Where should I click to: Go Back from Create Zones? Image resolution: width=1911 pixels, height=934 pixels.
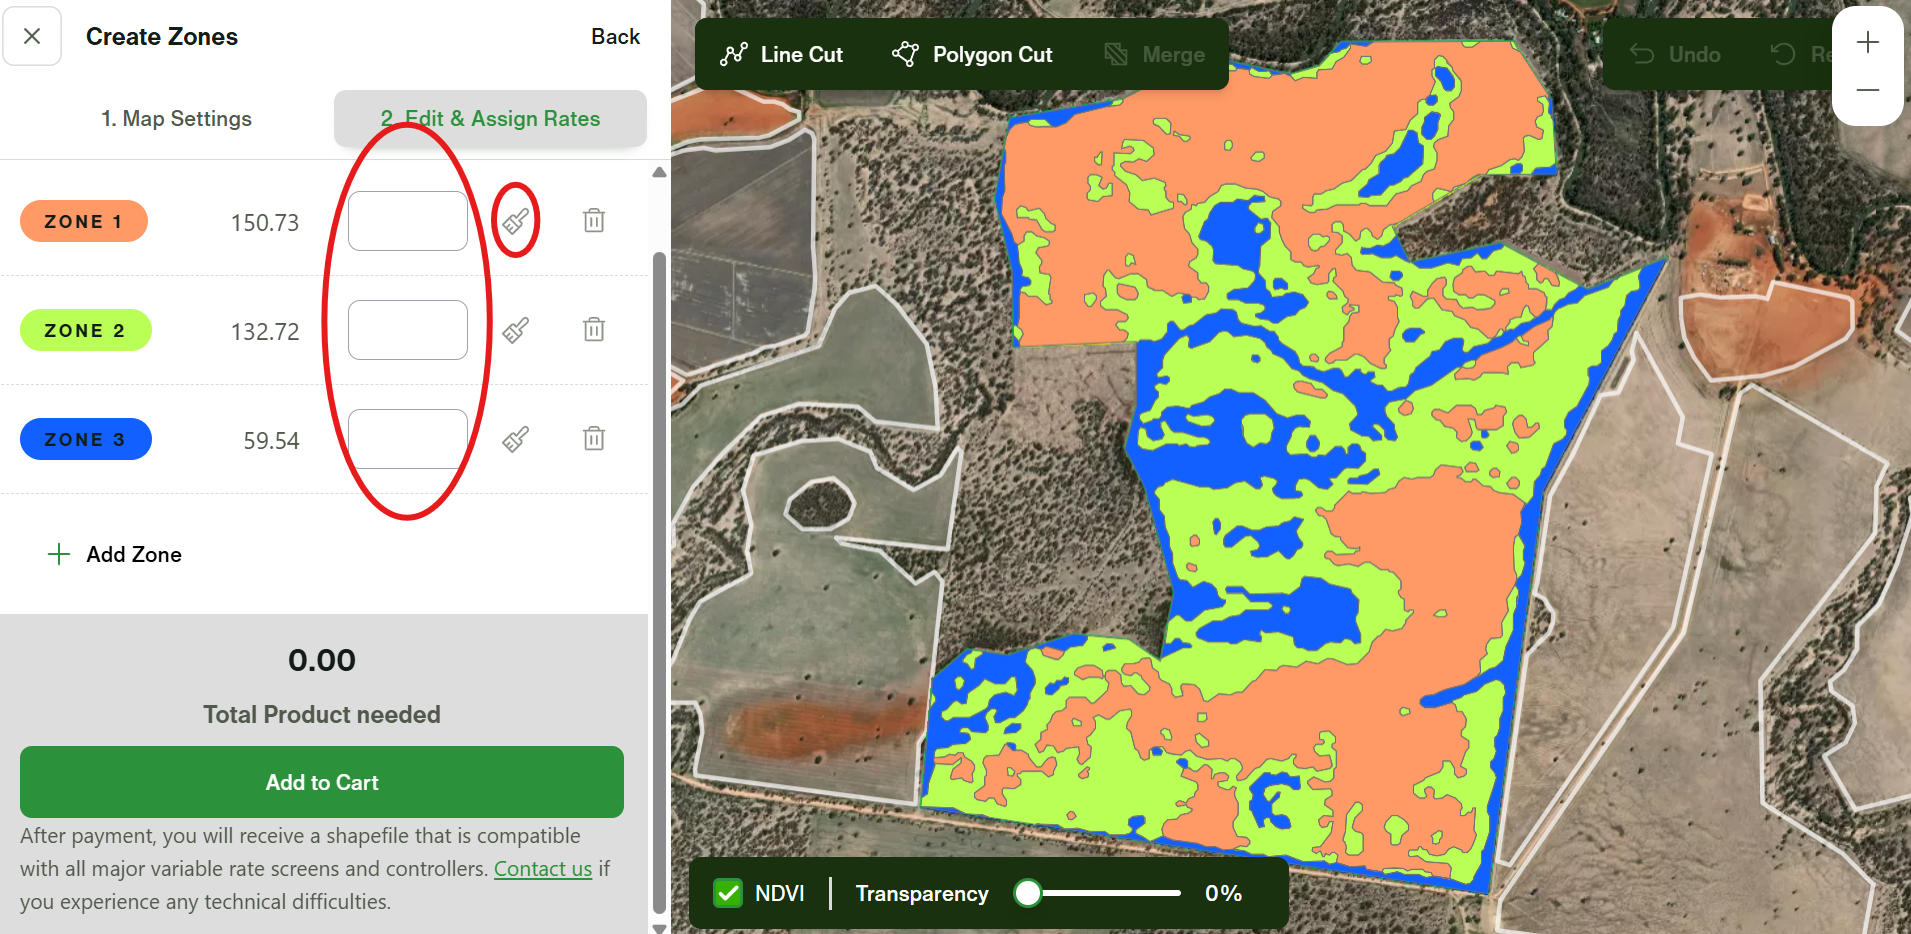coord(615,37)
